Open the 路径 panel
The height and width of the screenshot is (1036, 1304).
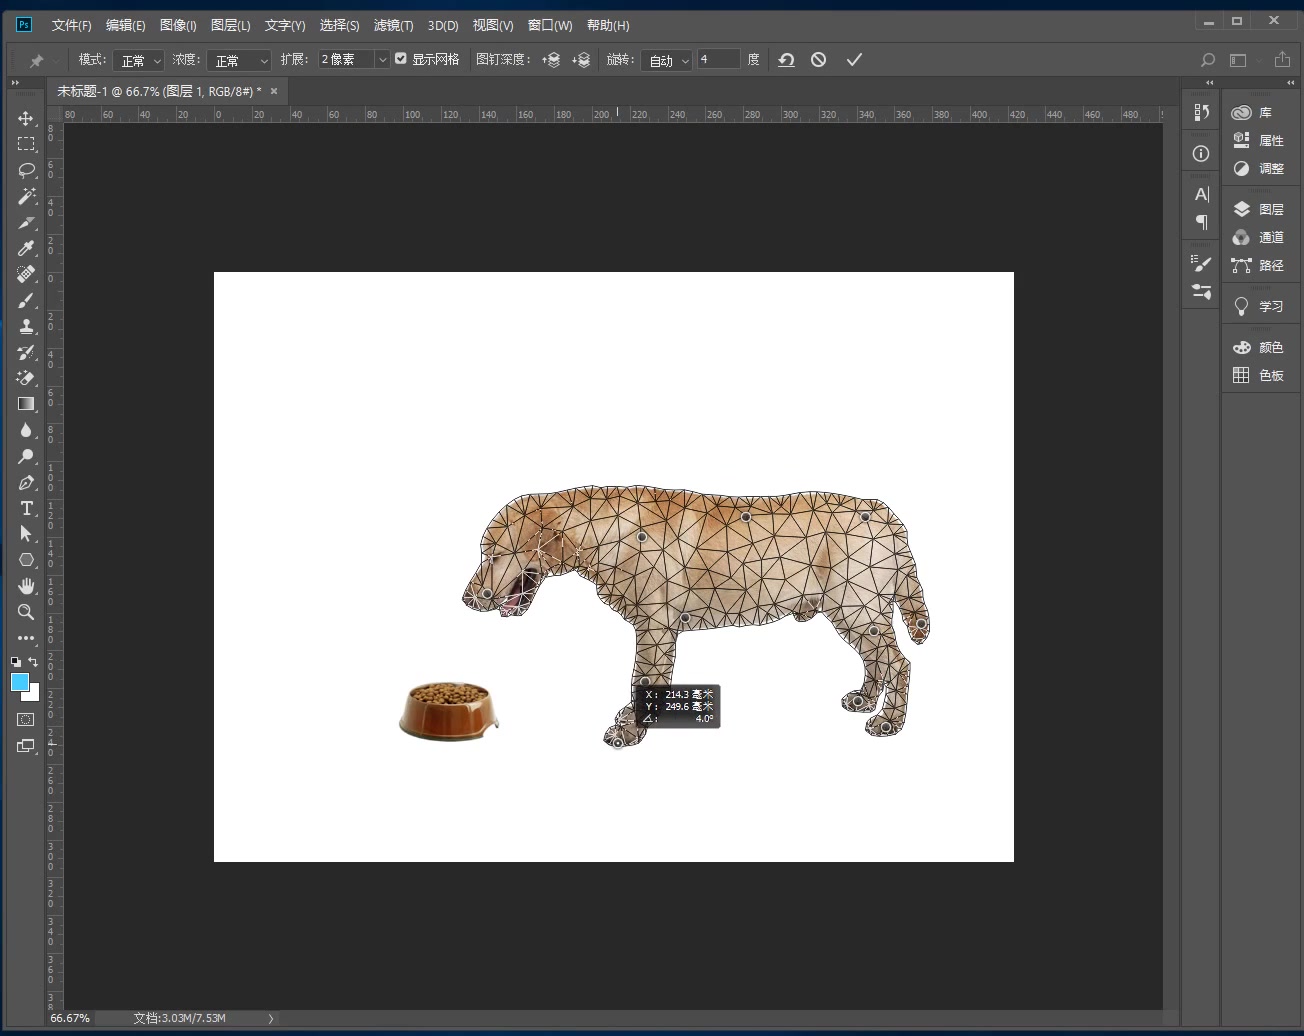click(x=1258, y=265)
